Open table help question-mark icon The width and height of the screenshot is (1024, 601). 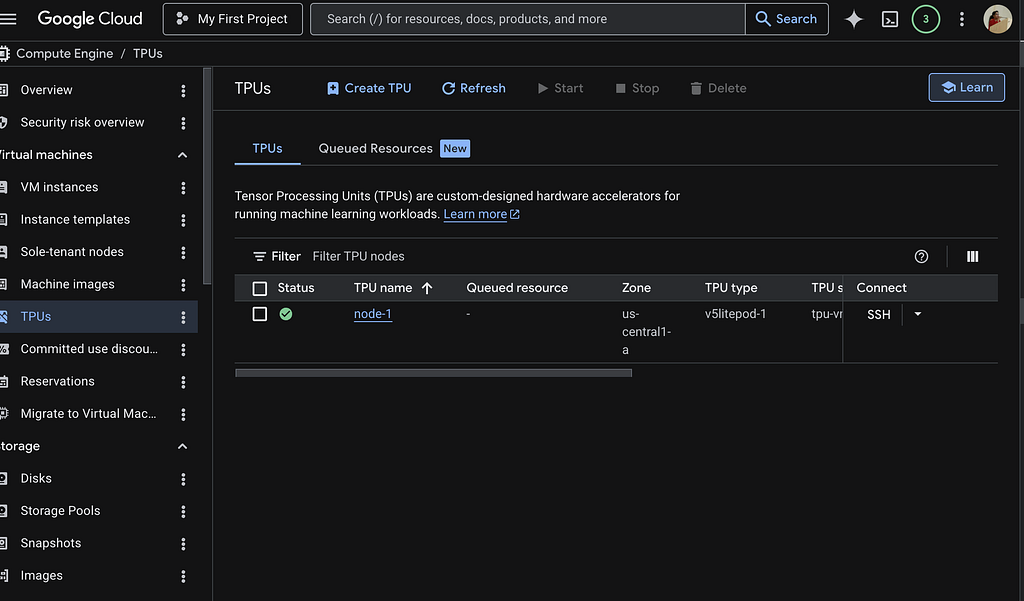click(921, 257)
